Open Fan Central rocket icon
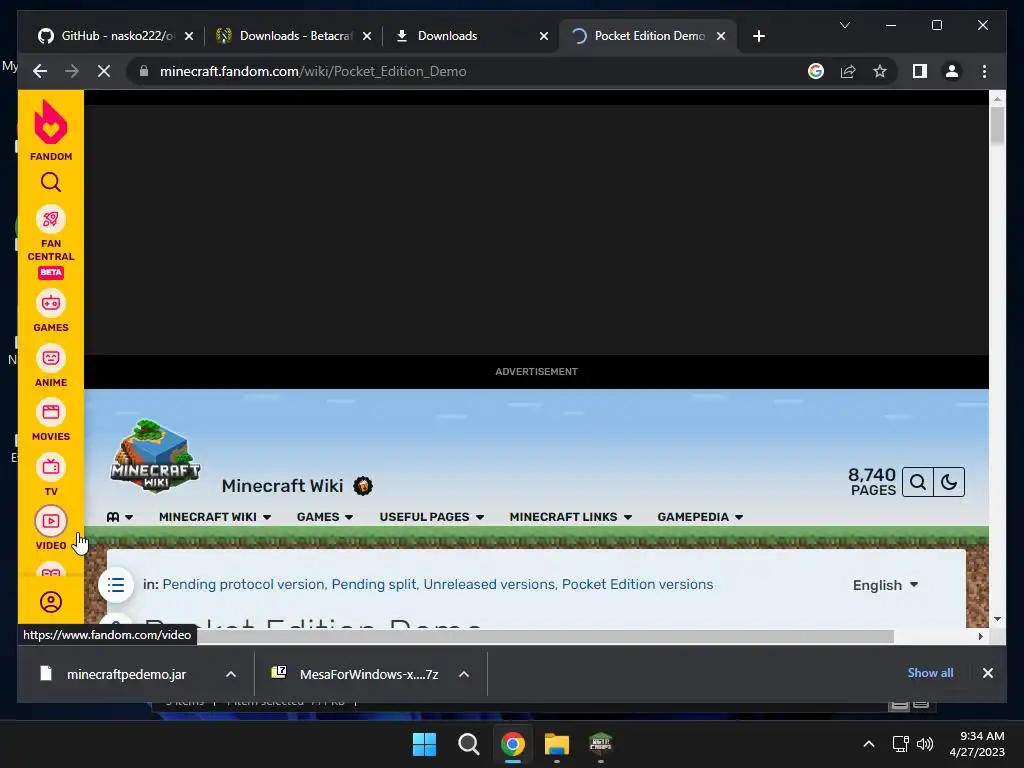 pyautogui.click(x=50, y=220)
